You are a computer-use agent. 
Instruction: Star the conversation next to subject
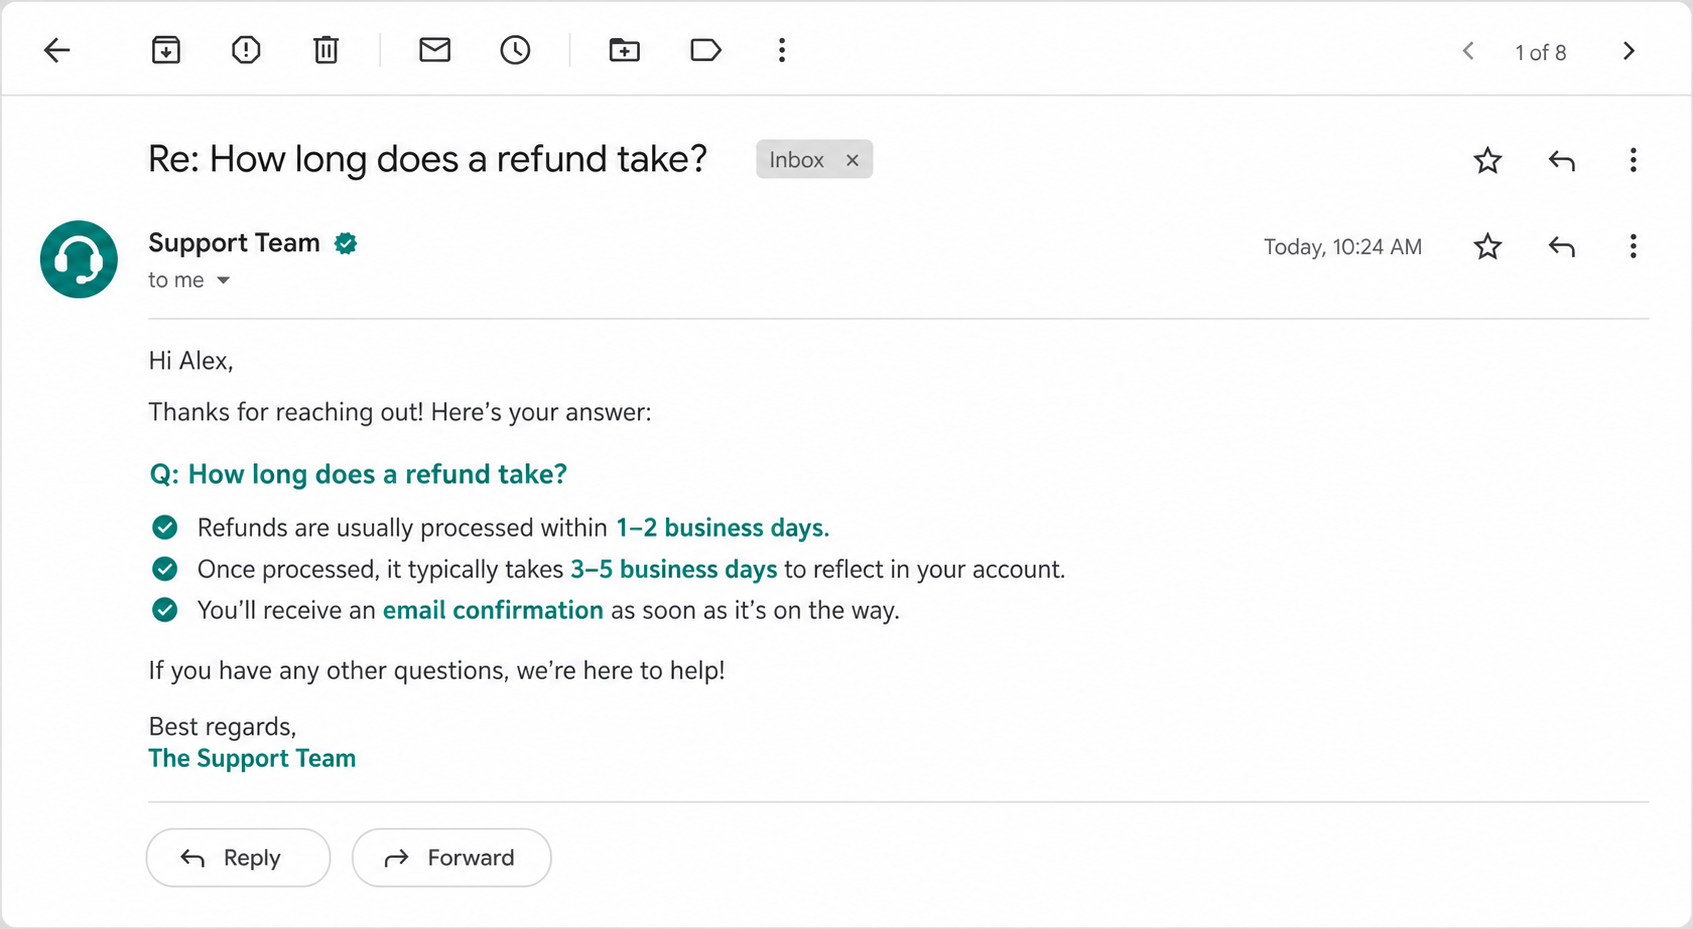tap(1488, 160)
